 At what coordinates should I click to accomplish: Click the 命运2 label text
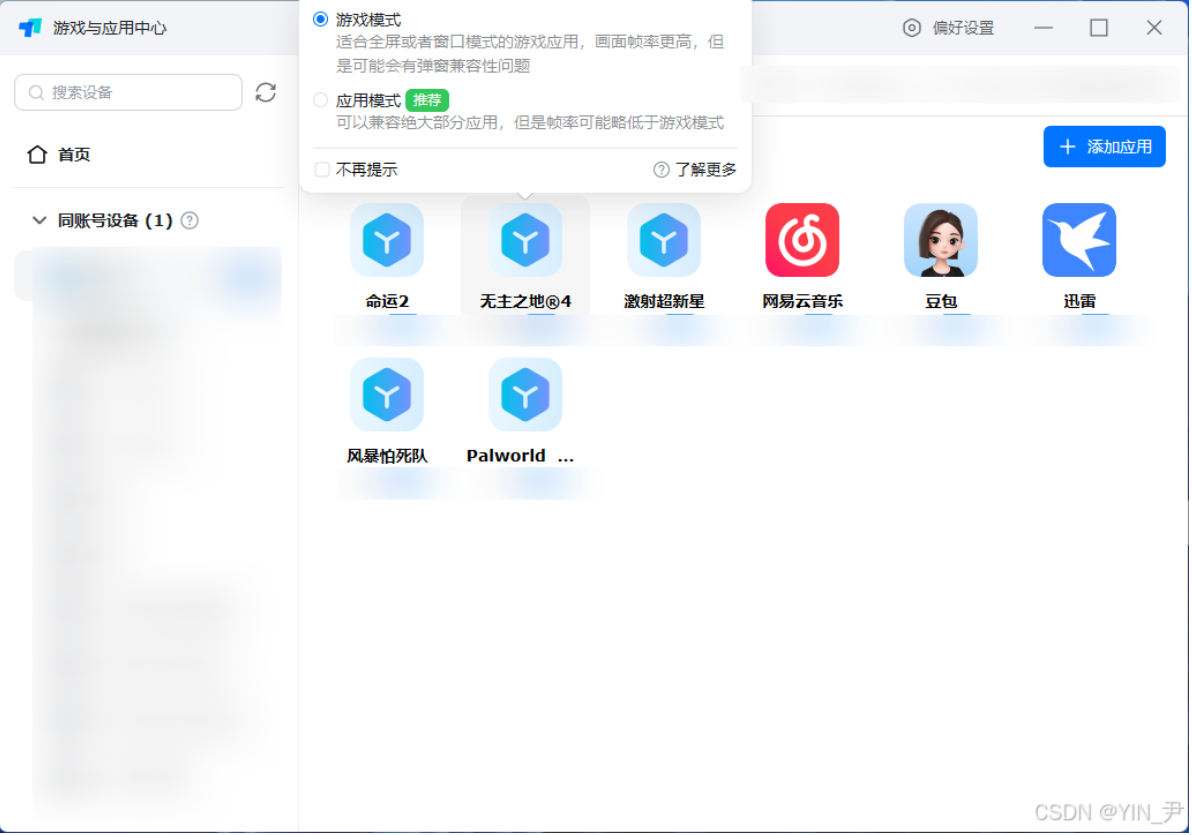387,301
